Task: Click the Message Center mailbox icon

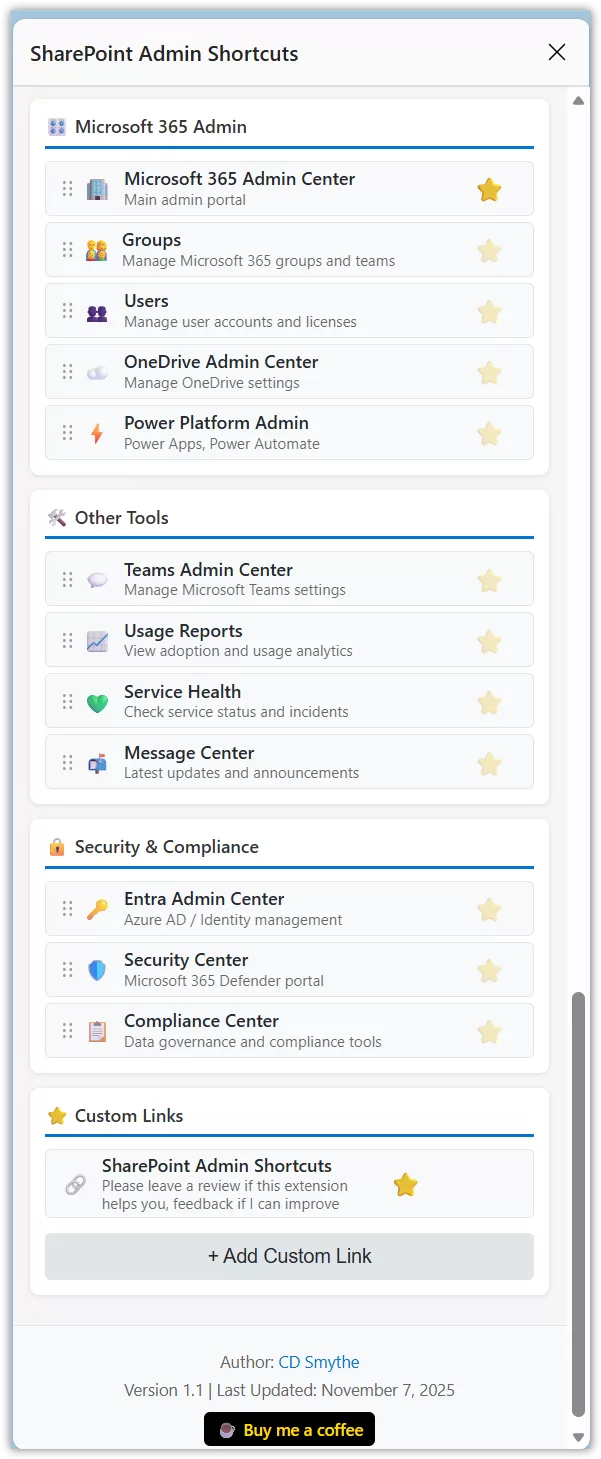Action: point(96,762)
